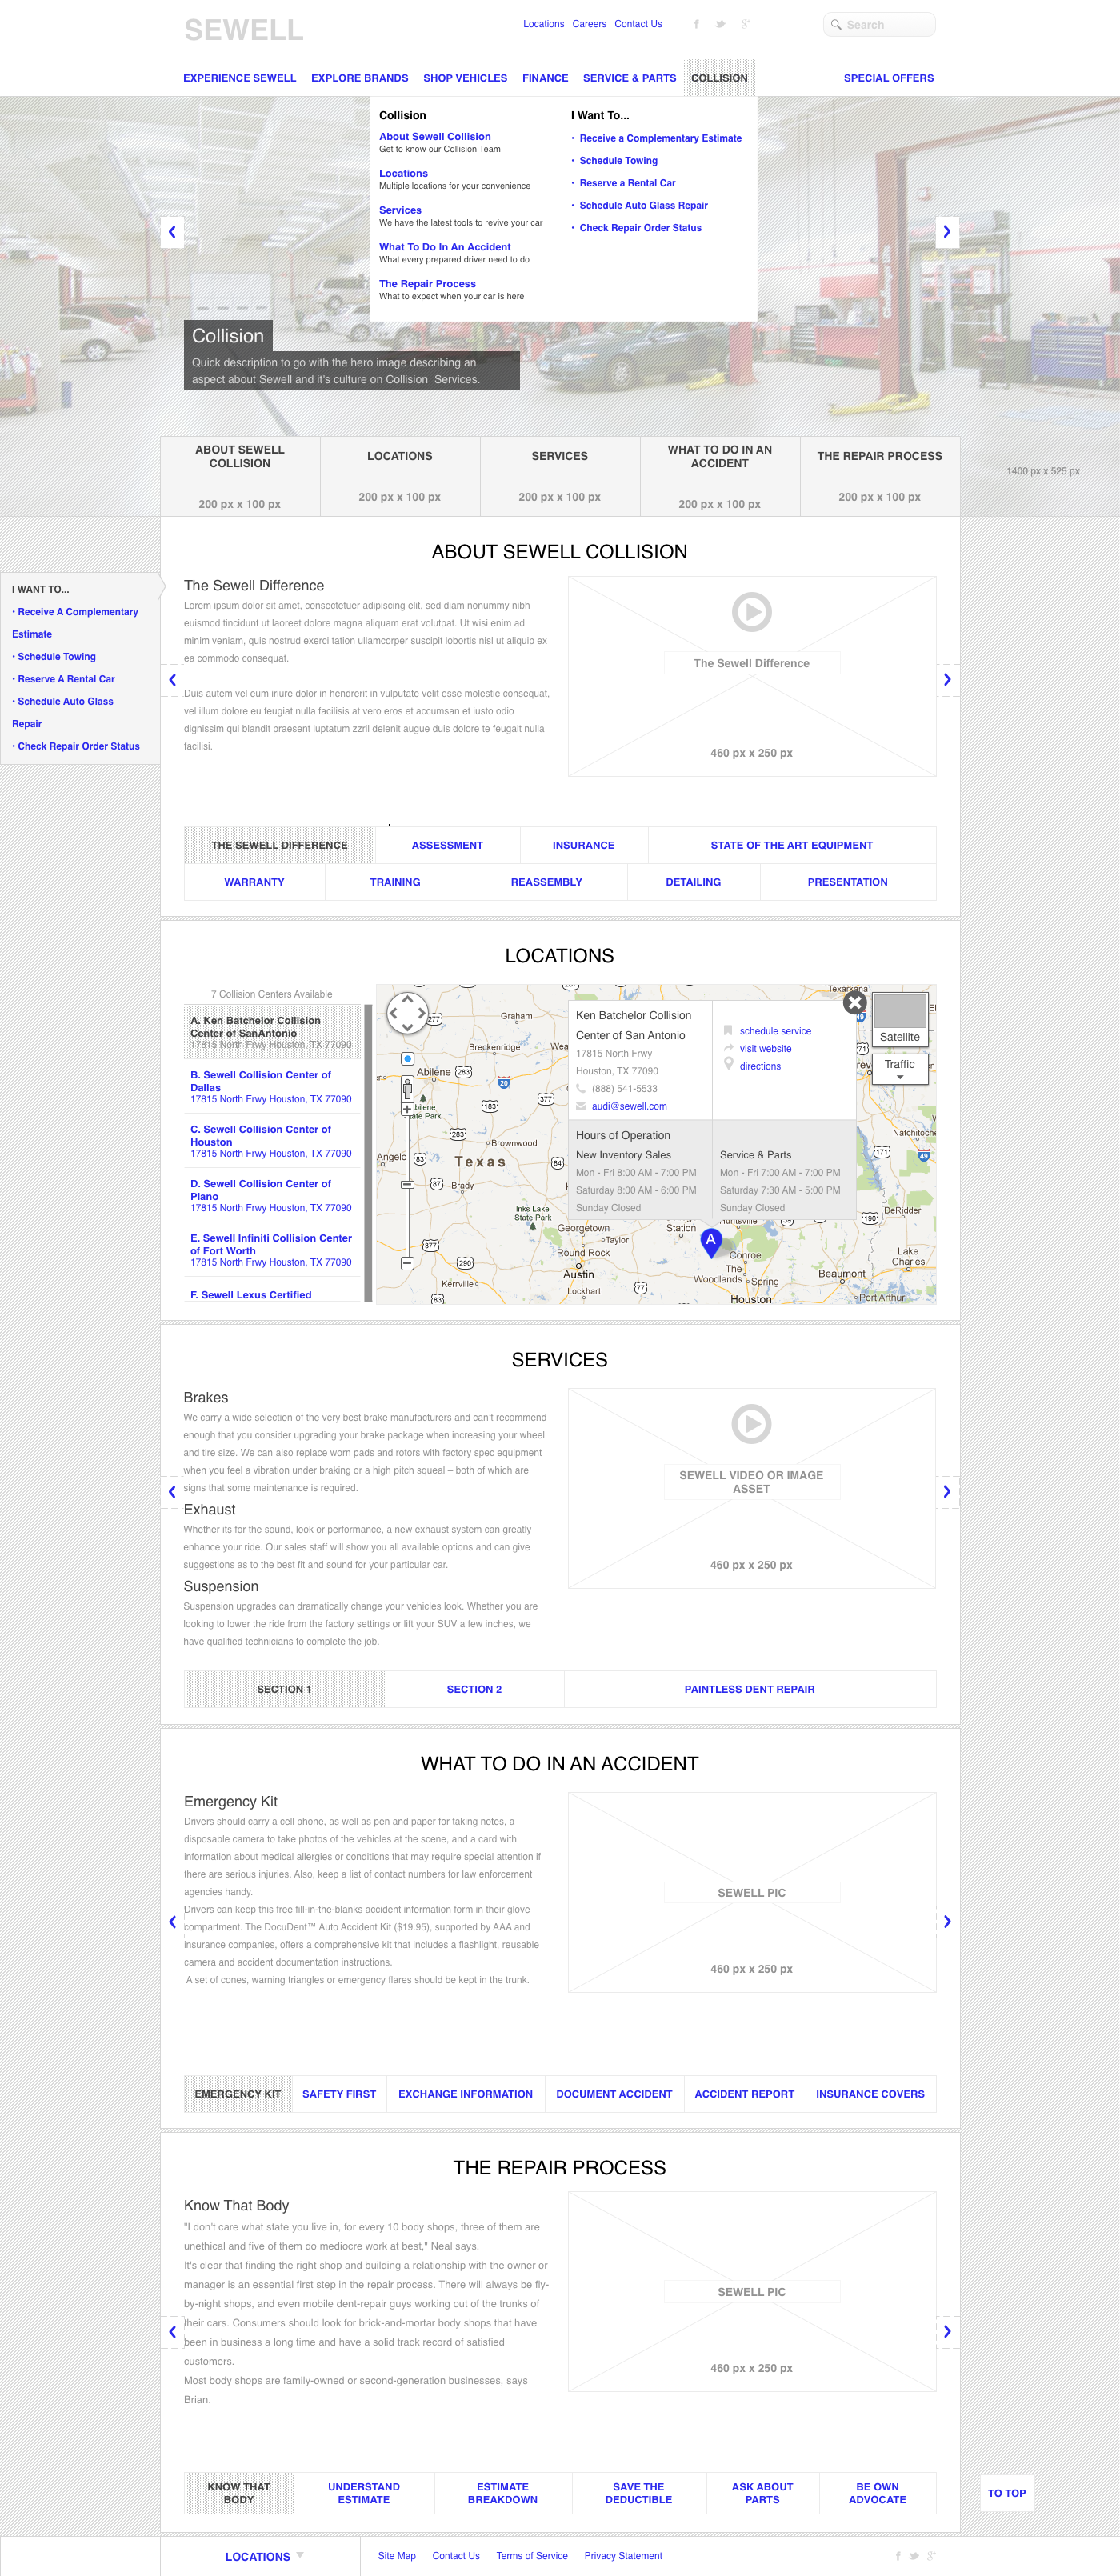The height and width of the screenshot is (2576, 1120).
Task: Open the Traffic dropdown on the map
Action: coord(900,1068)
